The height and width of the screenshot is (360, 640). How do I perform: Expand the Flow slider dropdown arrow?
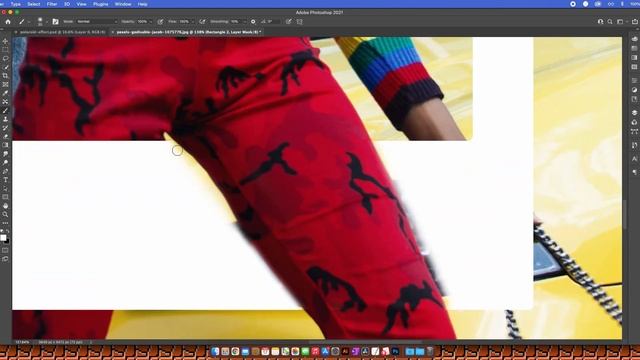click(192, 22)
